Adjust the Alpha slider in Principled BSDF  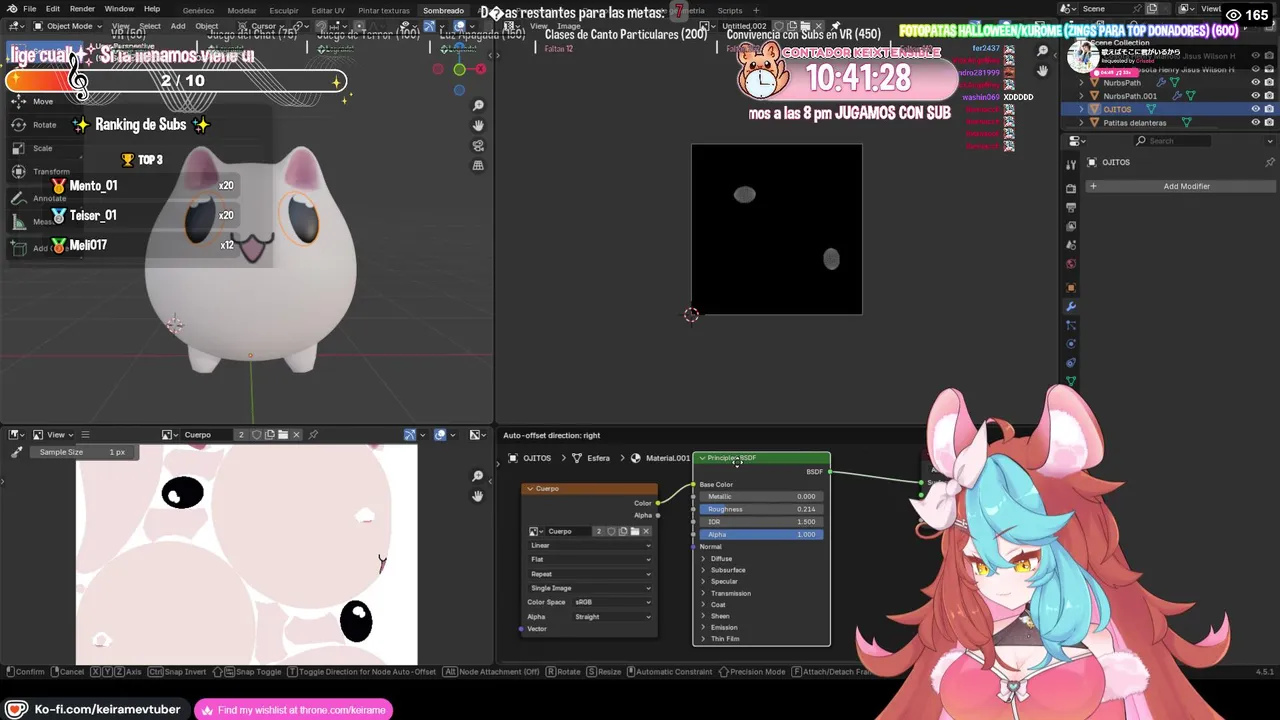tap(761, 534)
